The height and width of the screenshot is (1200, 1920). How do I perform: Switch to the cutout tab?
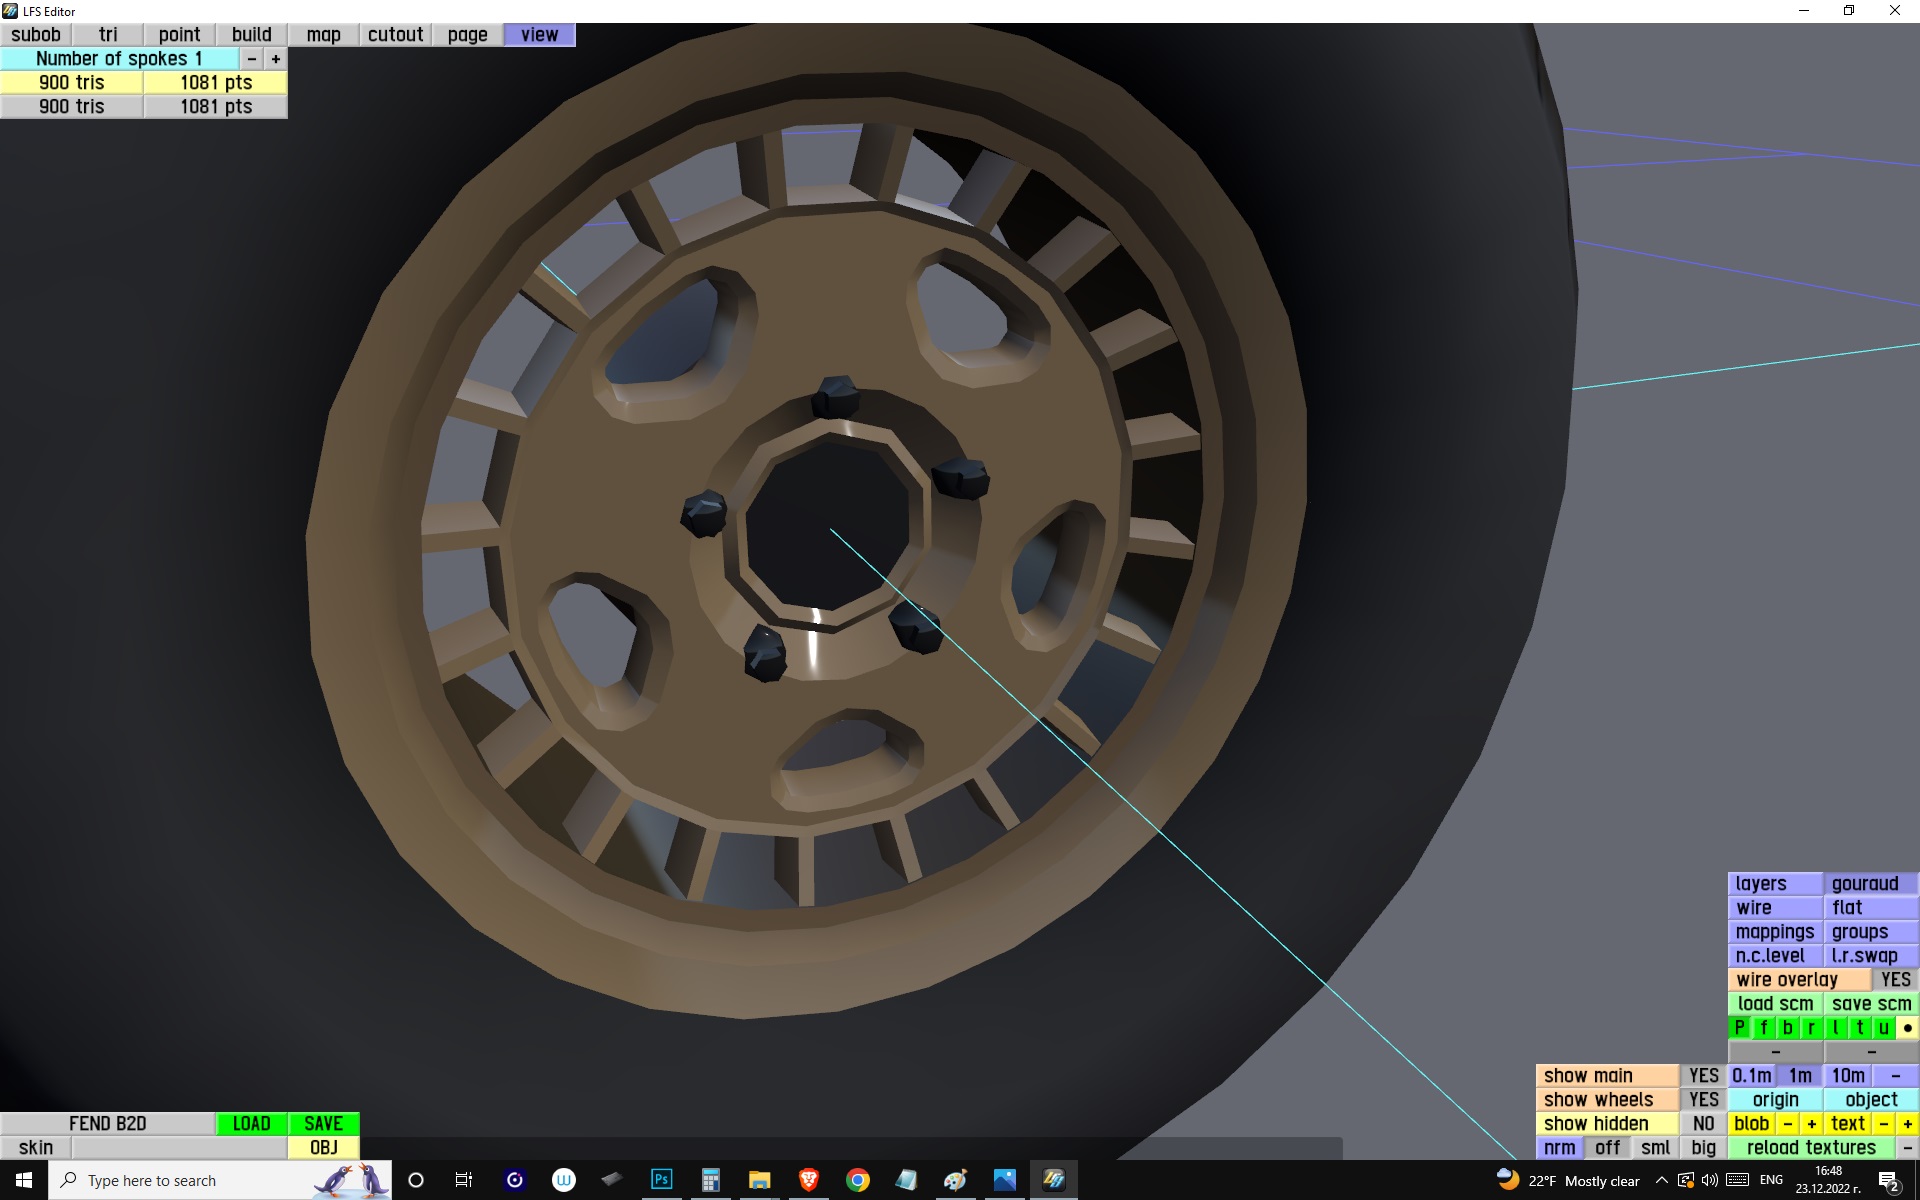(395, 34)
